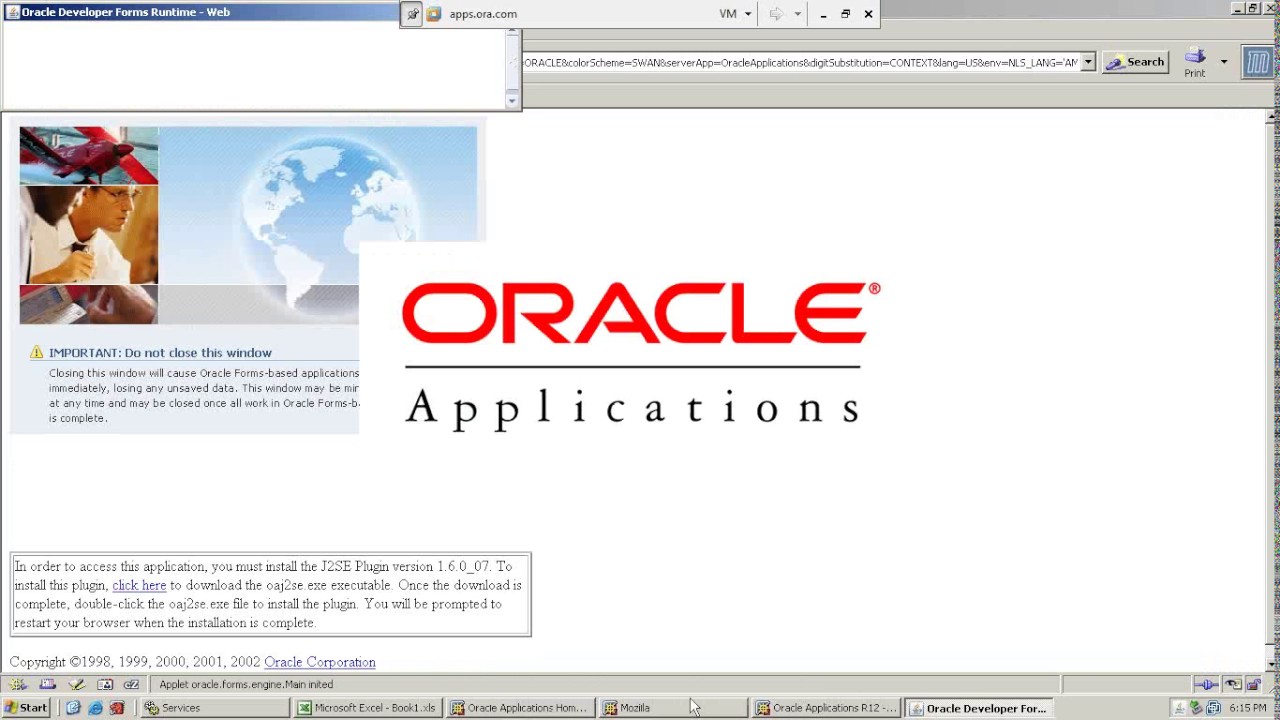Click the Print toolbar icon
Image resolution: width=1280 pixels, height=720 pixels.
coord(1195,62)
